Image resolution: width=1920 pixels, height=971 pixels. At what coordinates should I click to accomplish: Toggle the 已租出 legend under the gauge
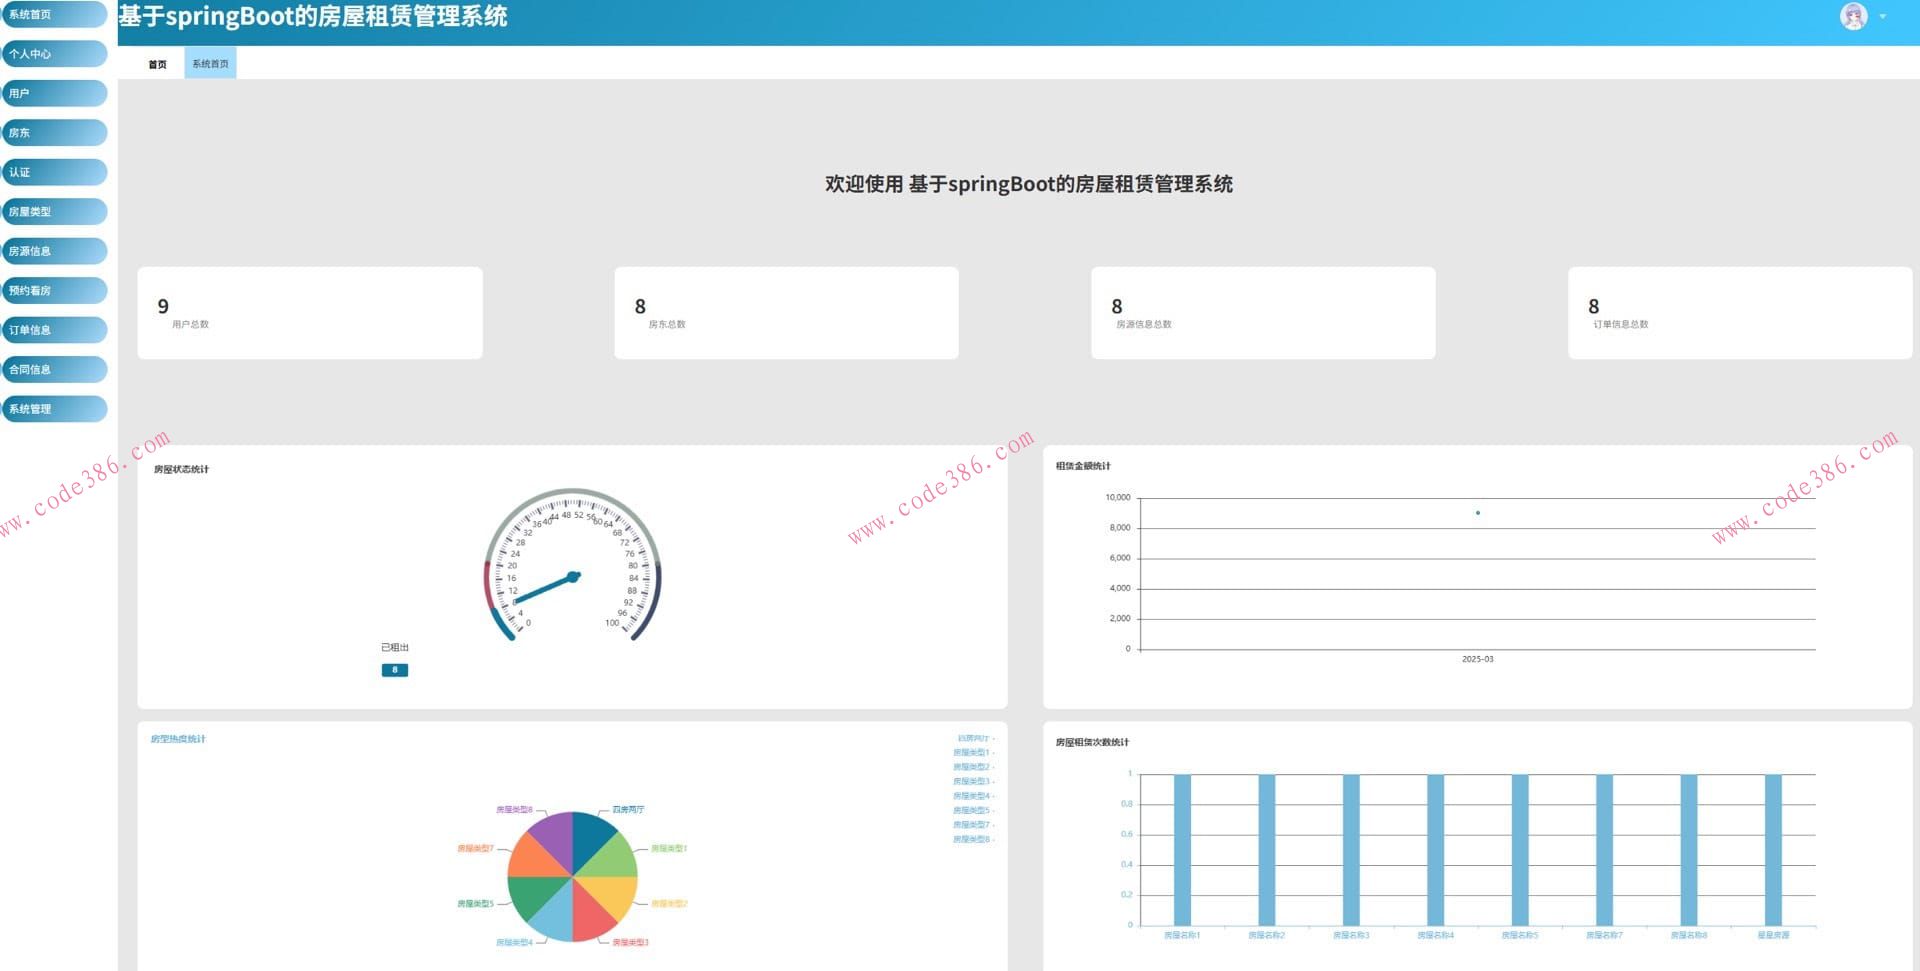395,648
